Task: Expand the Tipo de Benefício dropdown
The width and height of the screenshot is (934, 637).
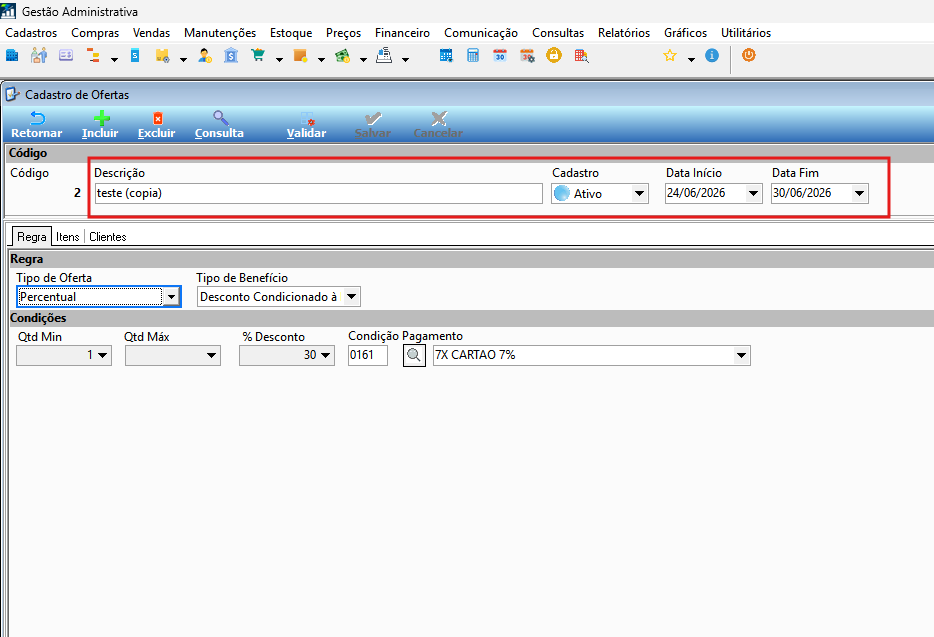Action: tap(351, 297)
